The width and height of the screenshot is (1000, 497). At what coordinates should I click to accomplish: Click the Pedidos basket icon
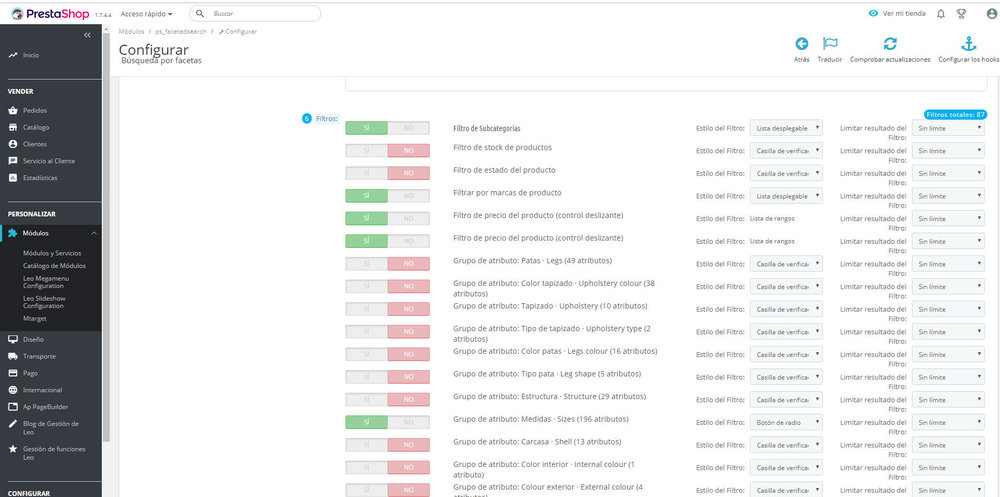coord(13,110)
